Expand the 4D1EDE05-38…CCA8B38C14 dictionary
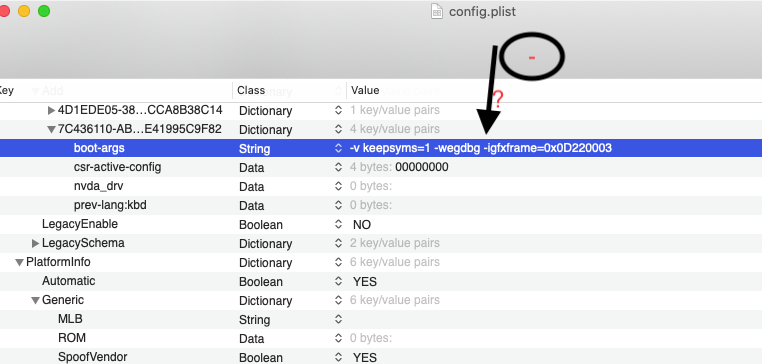The image size is (762, 364). coord(52,111)
